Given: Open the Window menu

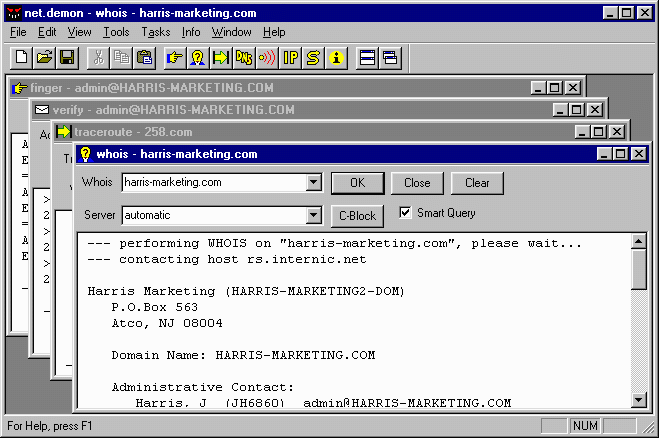Looking at the screenshot, I should [232, 32].
